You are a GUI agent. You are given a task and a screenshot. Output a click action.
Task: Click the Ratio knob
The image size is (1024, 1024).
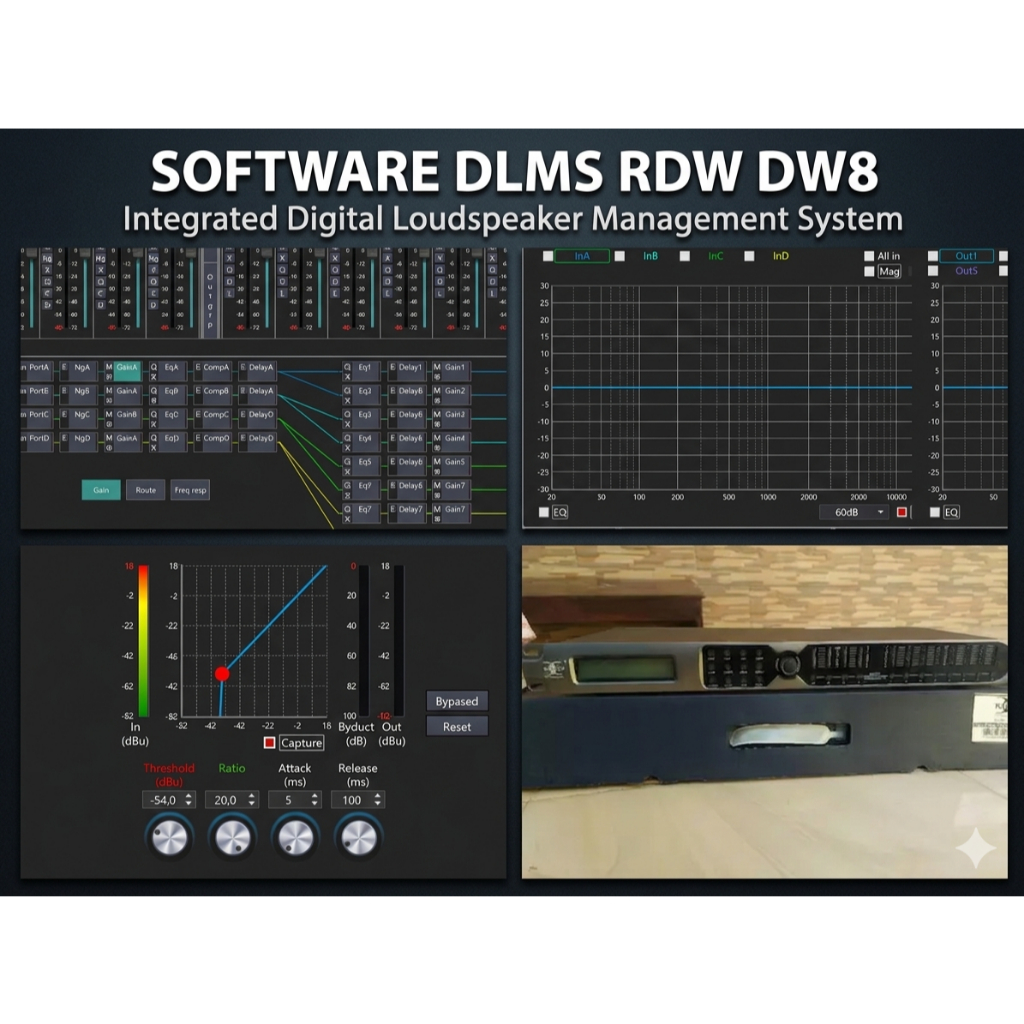(x=232, y=837)
